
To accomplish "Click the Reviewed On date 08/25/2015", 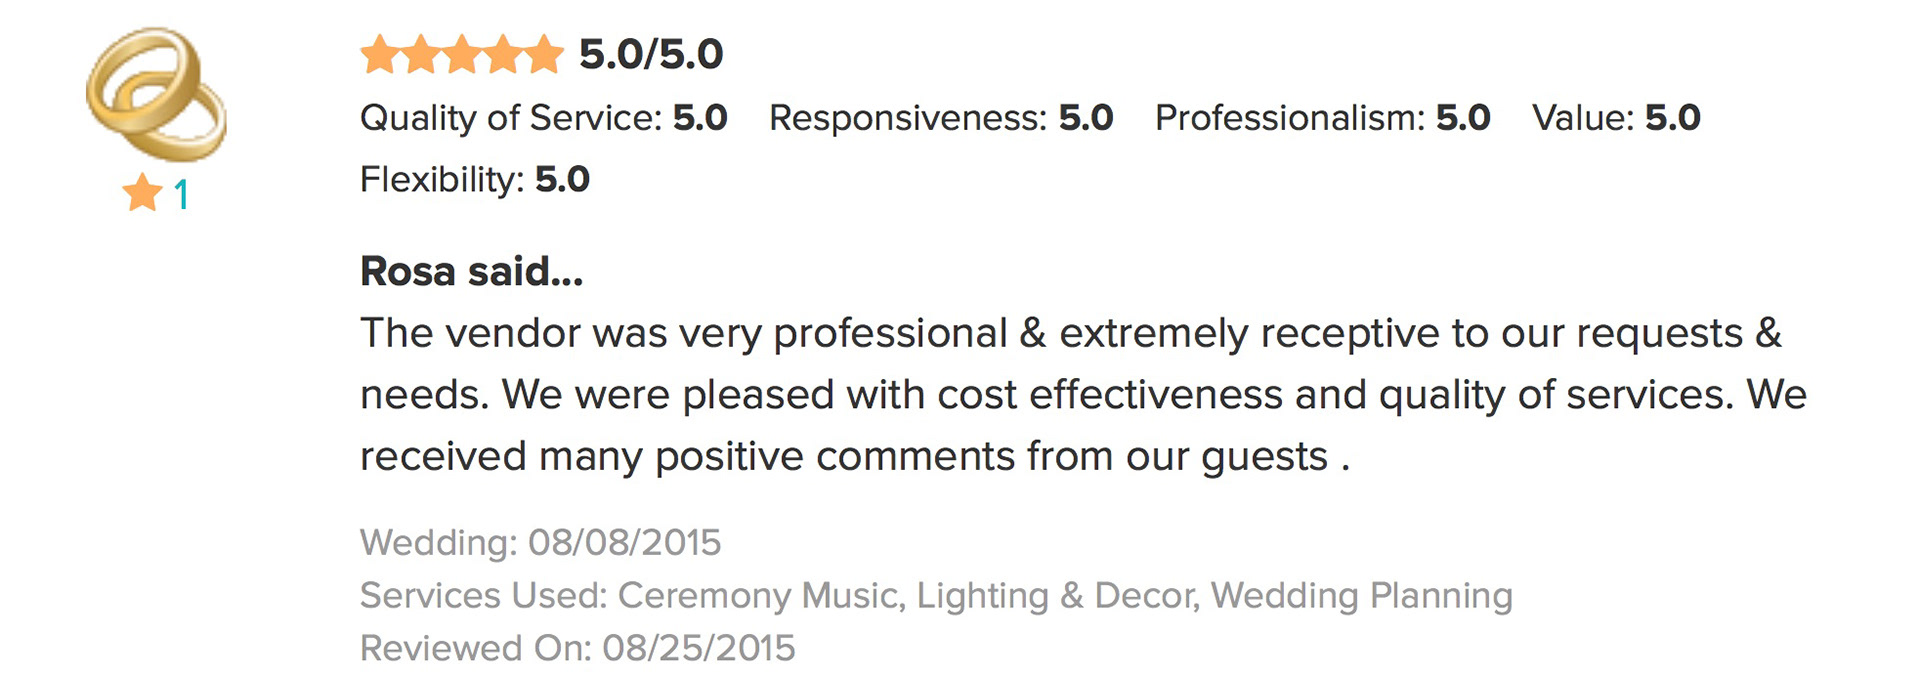I will [x=698, y=648].
